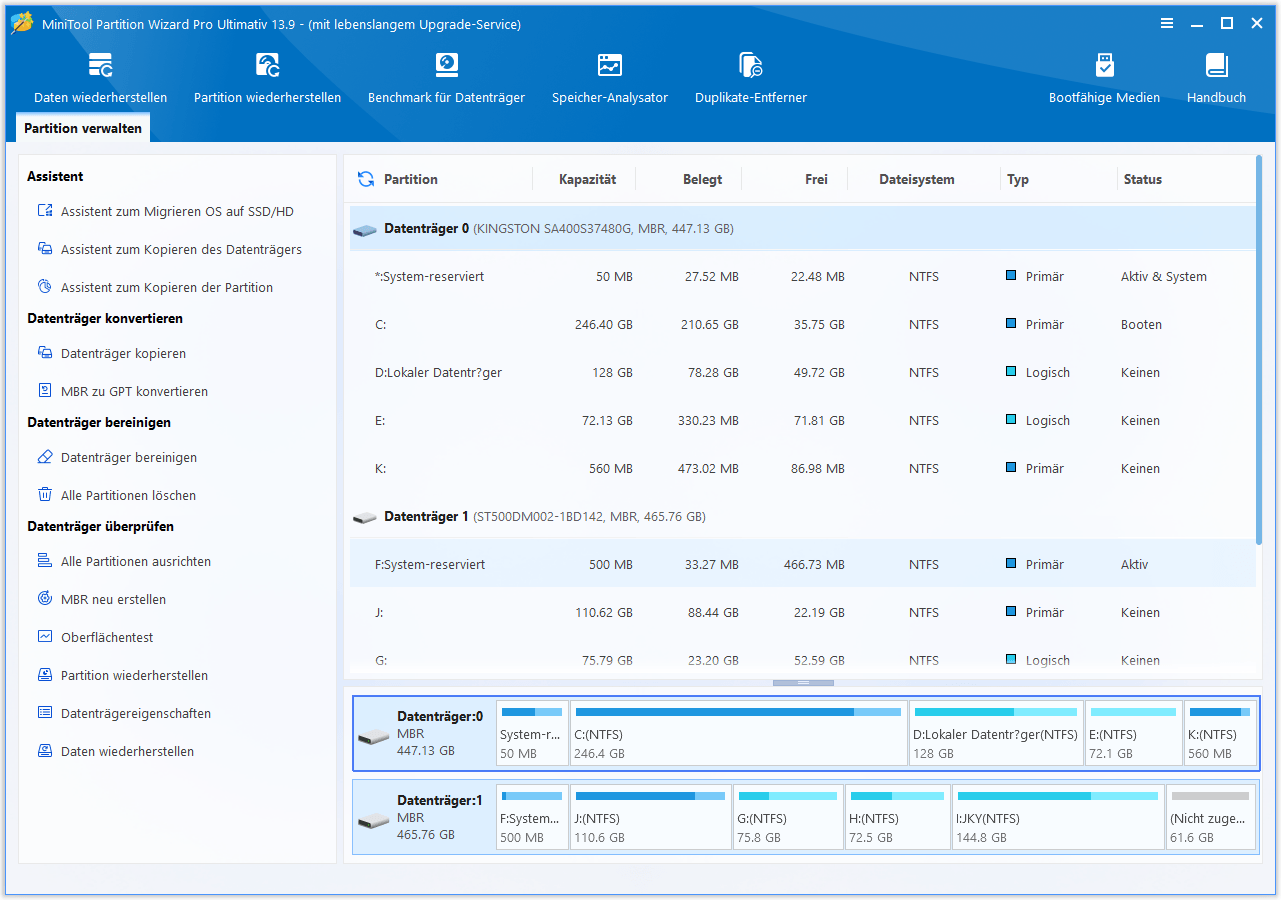Viewport: 1281px width, 900px height.
Task: Choose Alle Partitionen löschen
Action: pos(117,495)
